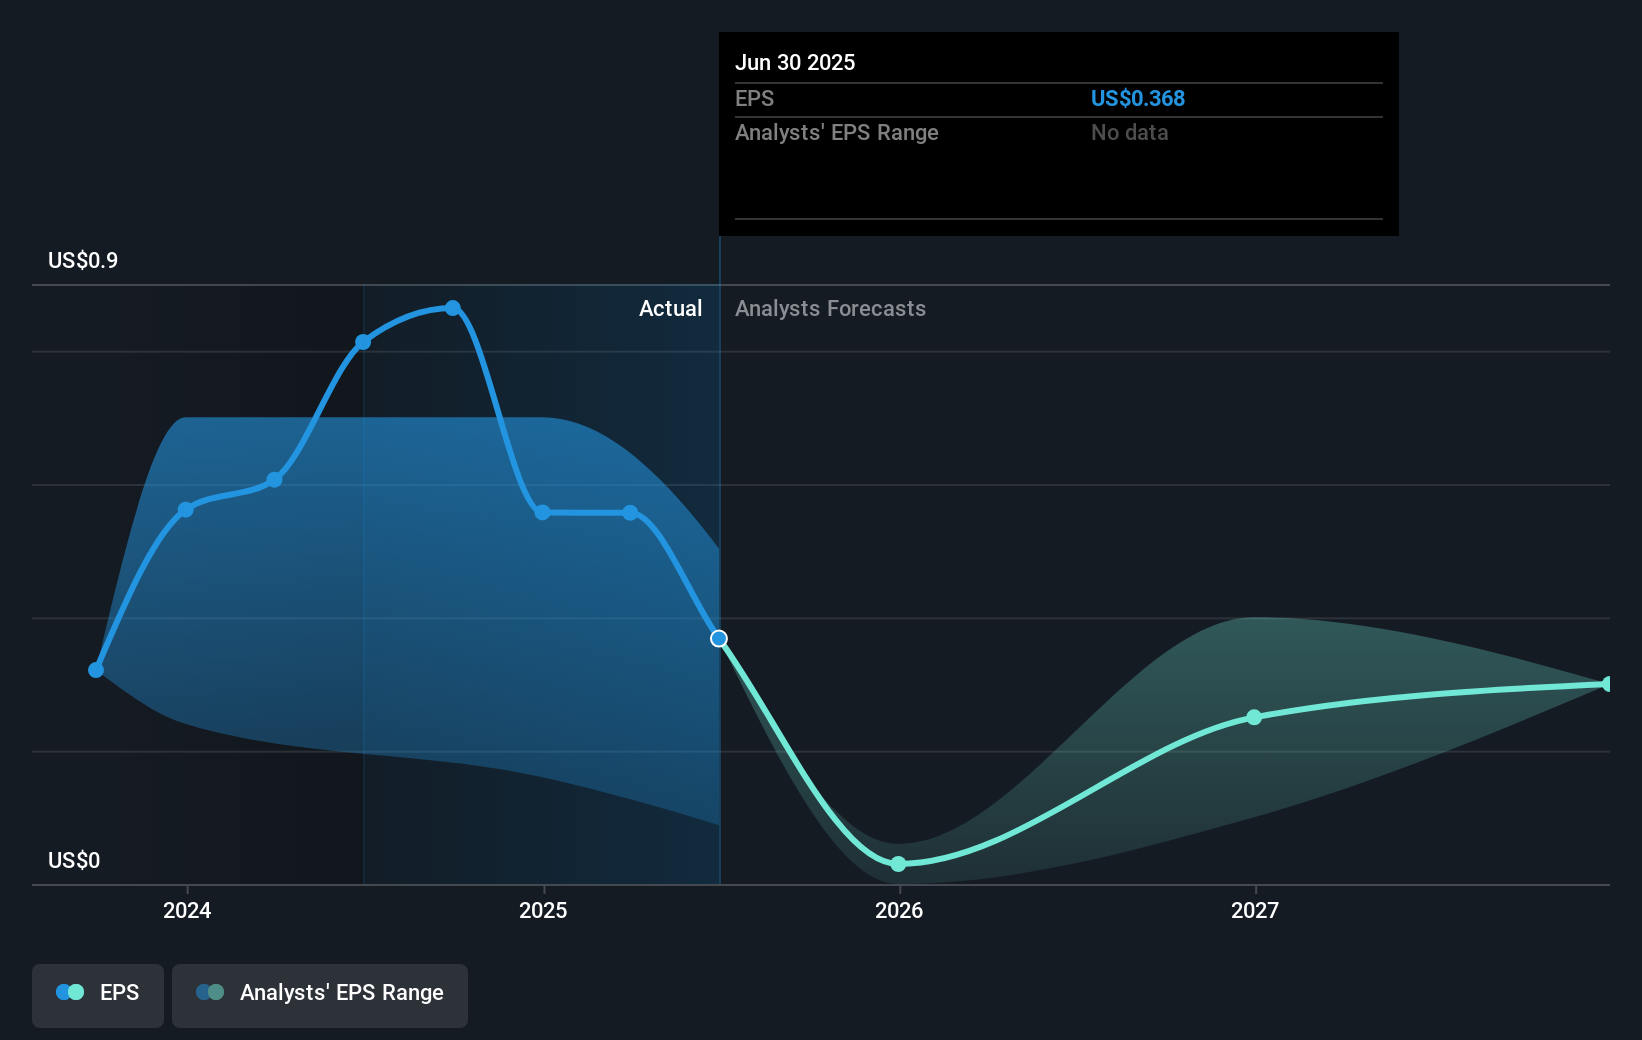Click the highlighted Jun 30 2025 EPS data point
The width and height of the screenshot is (1642, 1040).
pos(719,638)
